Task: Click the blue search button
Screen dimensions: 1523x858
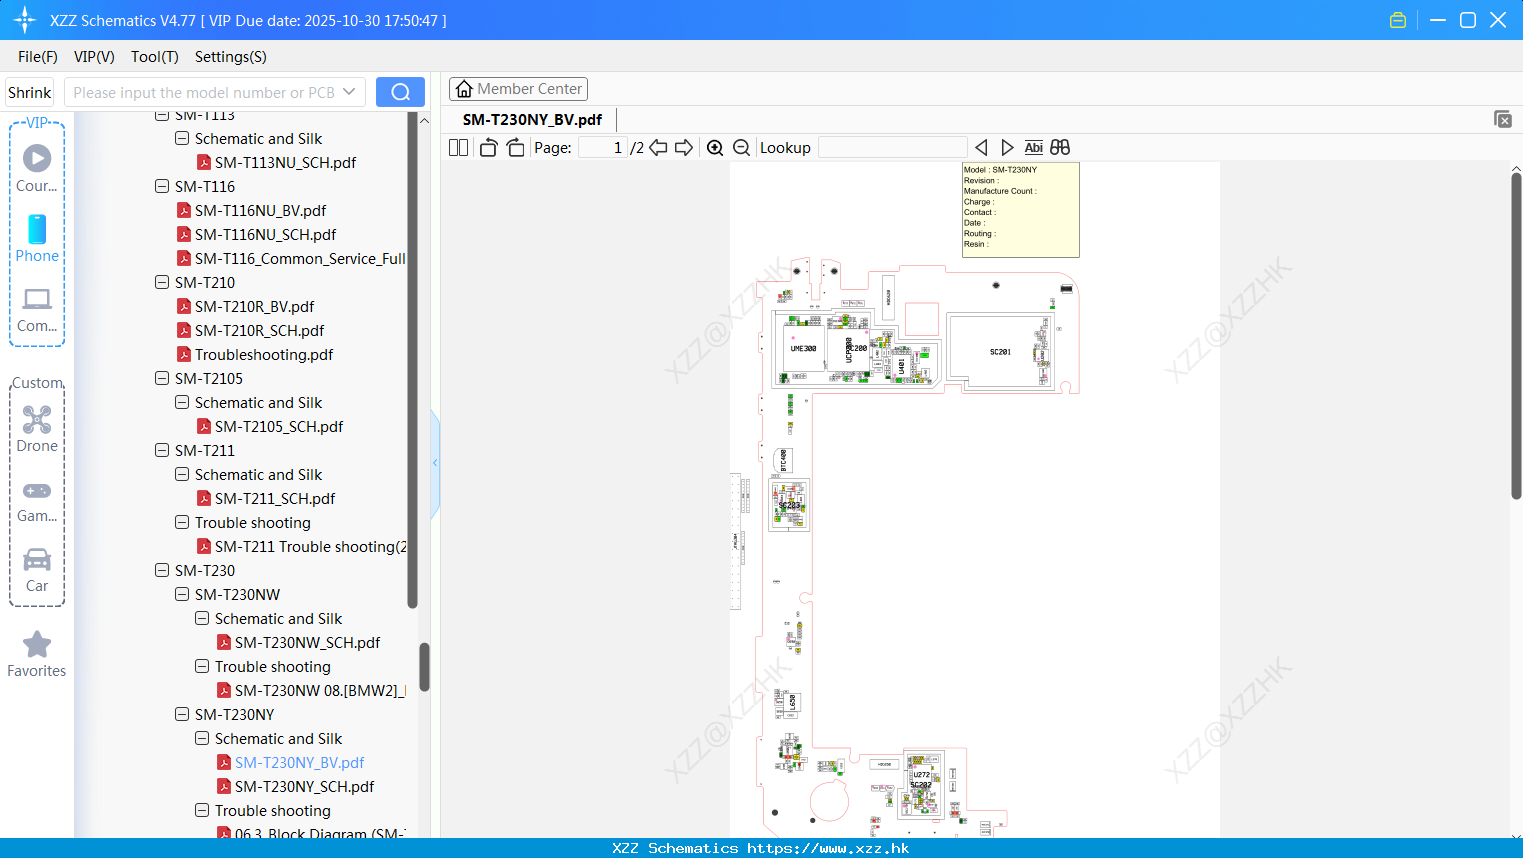Action: click(400, 92)
